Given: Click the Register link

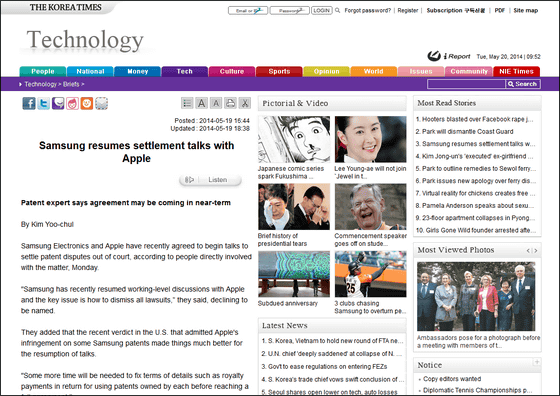Looking at the screenshot, I should pos(408,10).
